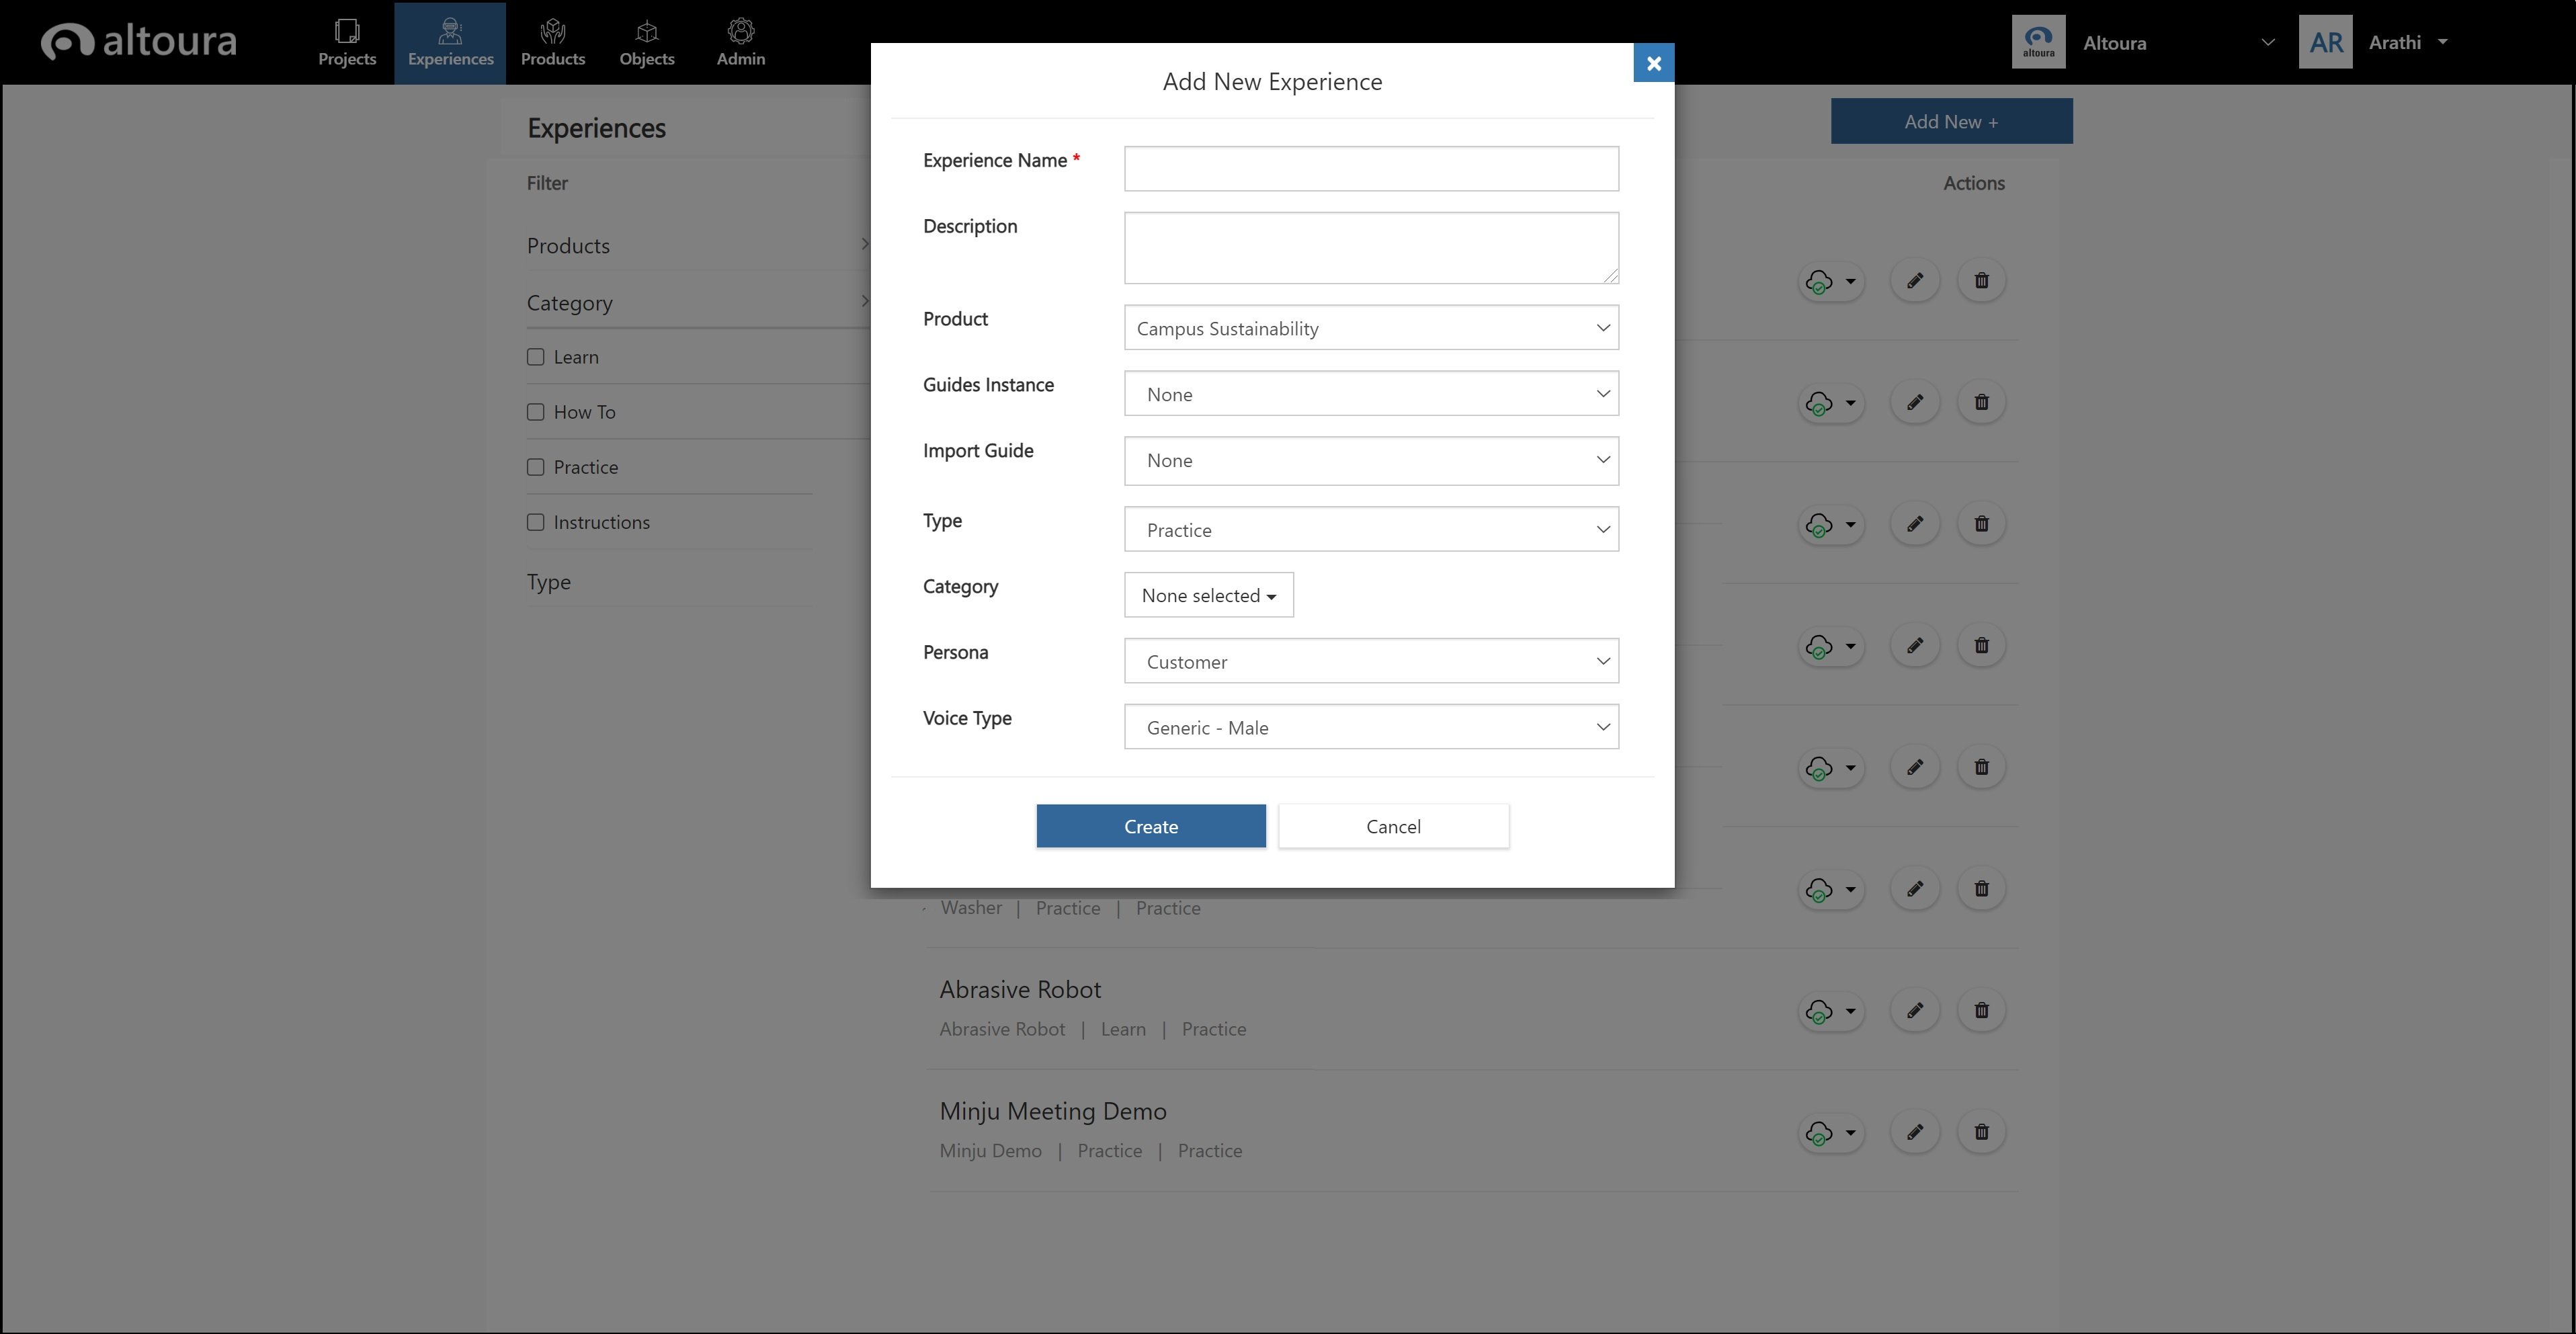Open the Objects section in top navigation
Viewport: 2576px width, 1334px height.
[x=647, y=43]
